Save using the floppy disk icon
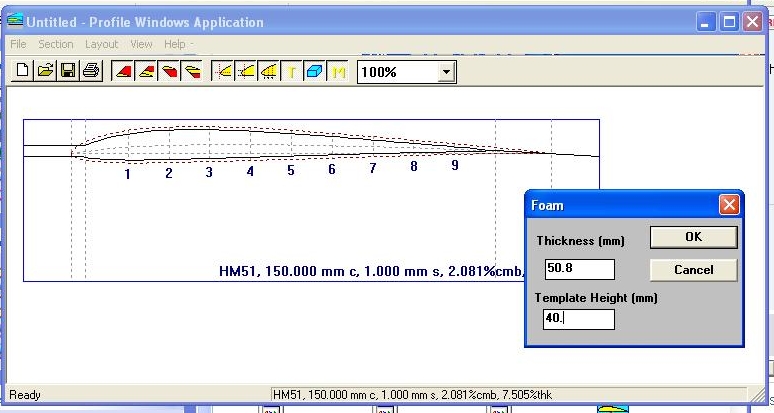Viewport: 774px width, 413px height. tap(68, 72)
